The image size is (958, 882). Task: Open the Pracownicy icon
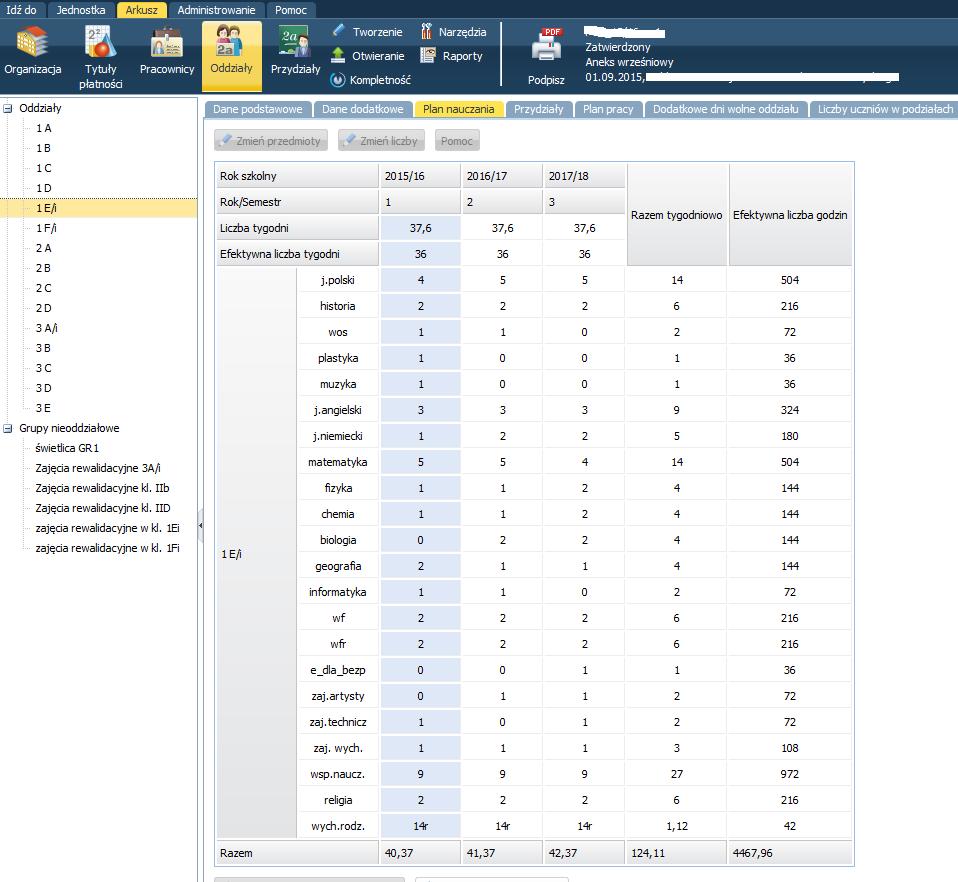tap(167, 43)
